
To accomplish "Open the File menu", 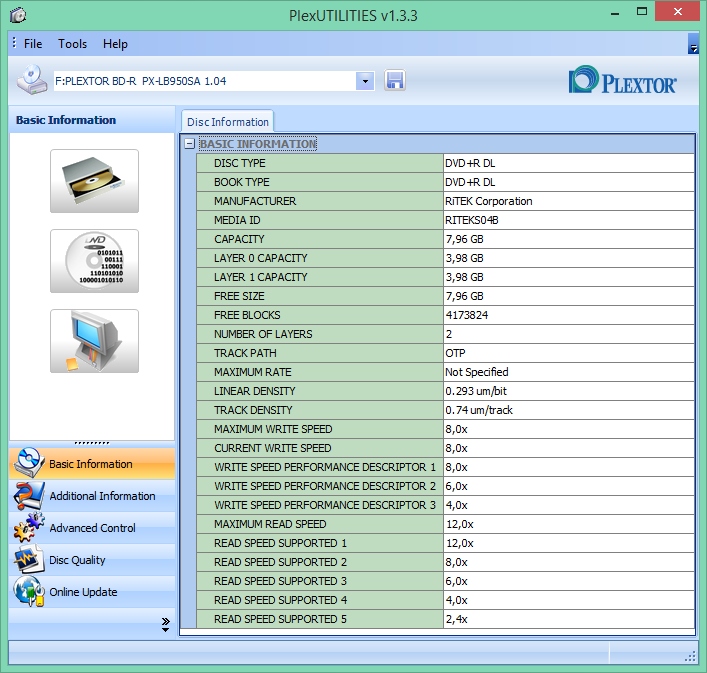I will pos(33,44).
